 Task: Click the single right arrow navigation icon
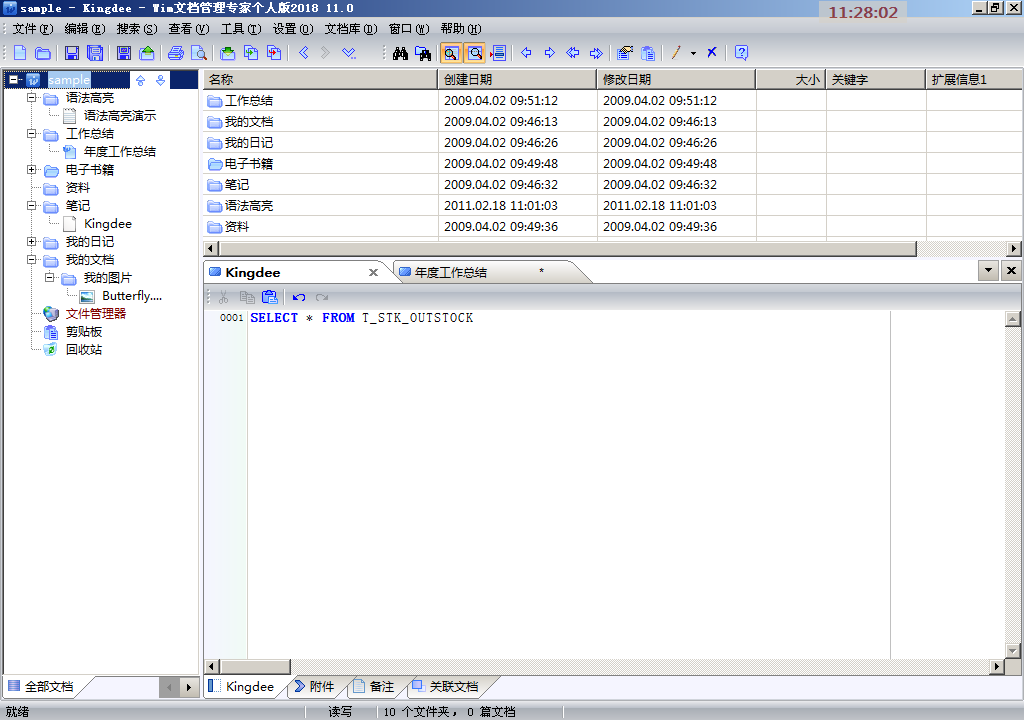550,53
